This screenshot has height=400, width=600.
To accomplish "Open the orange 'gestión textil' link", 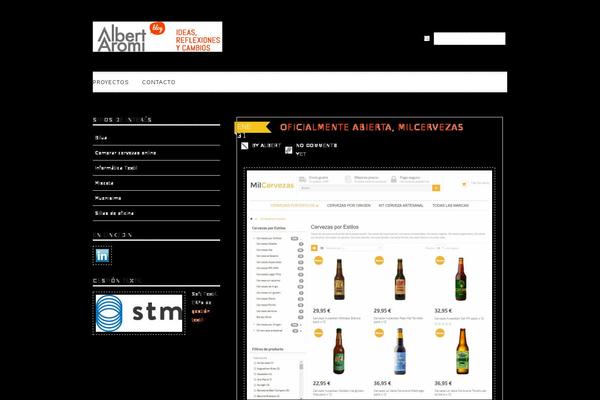I will coord(201,315).
